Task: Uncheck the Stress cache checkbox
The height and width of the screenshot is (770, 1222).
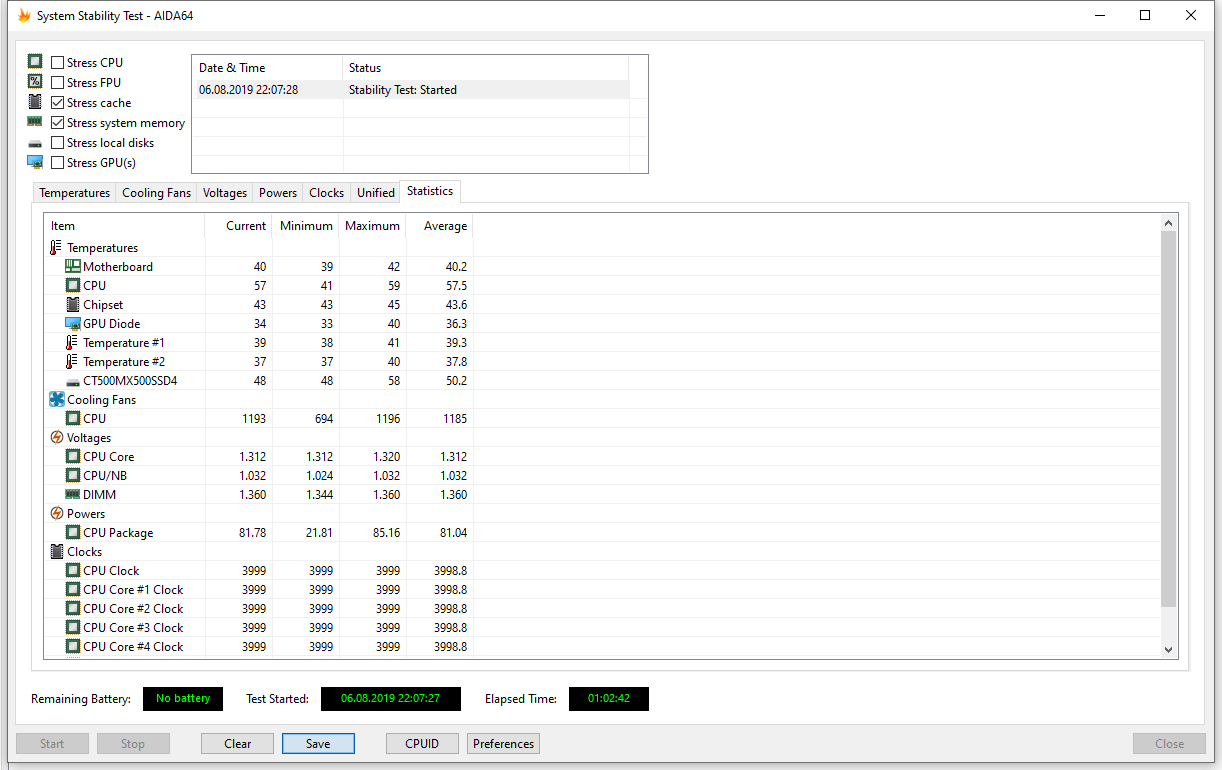Action: (58, 102)
